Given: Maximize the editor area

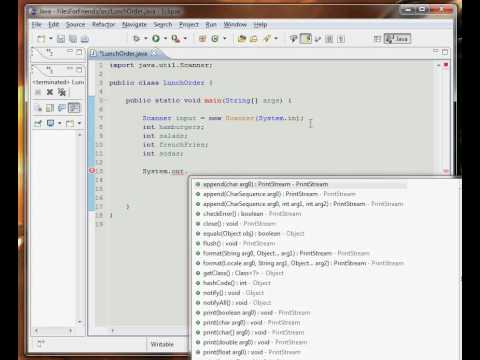Looking at the screenshot, I should click(x=445, y=52).
